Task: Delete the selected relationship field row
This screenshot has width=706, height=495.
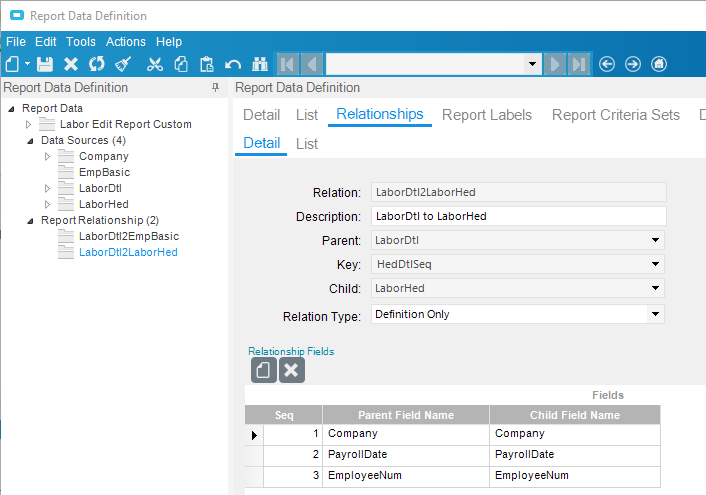Action: point(291,370)
